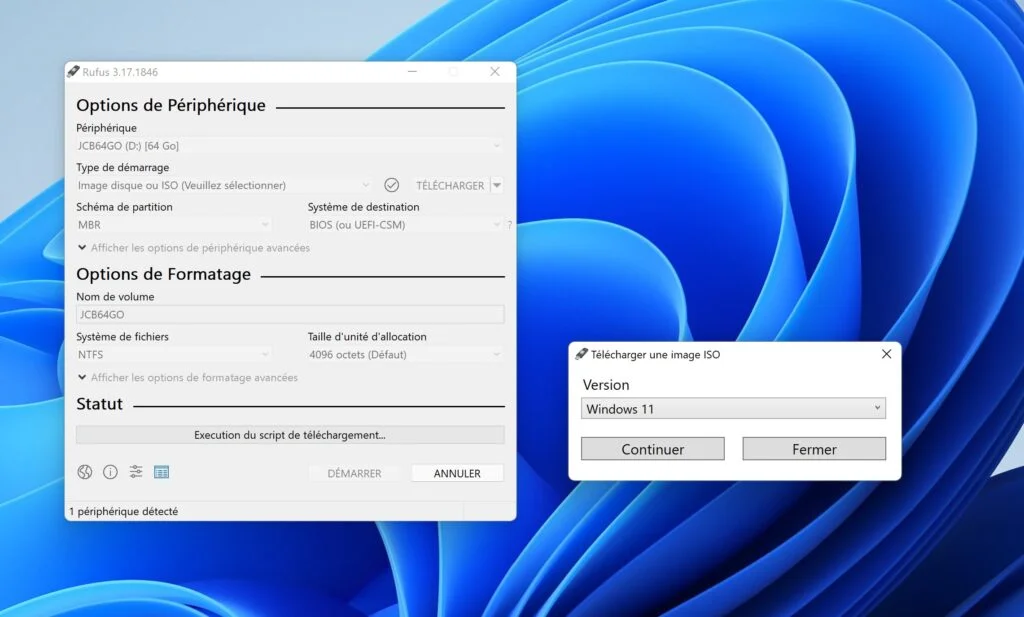The image size is (1024, 617).
Task: Click the Rufus app icon in title bar
Action: coord(73,72)
